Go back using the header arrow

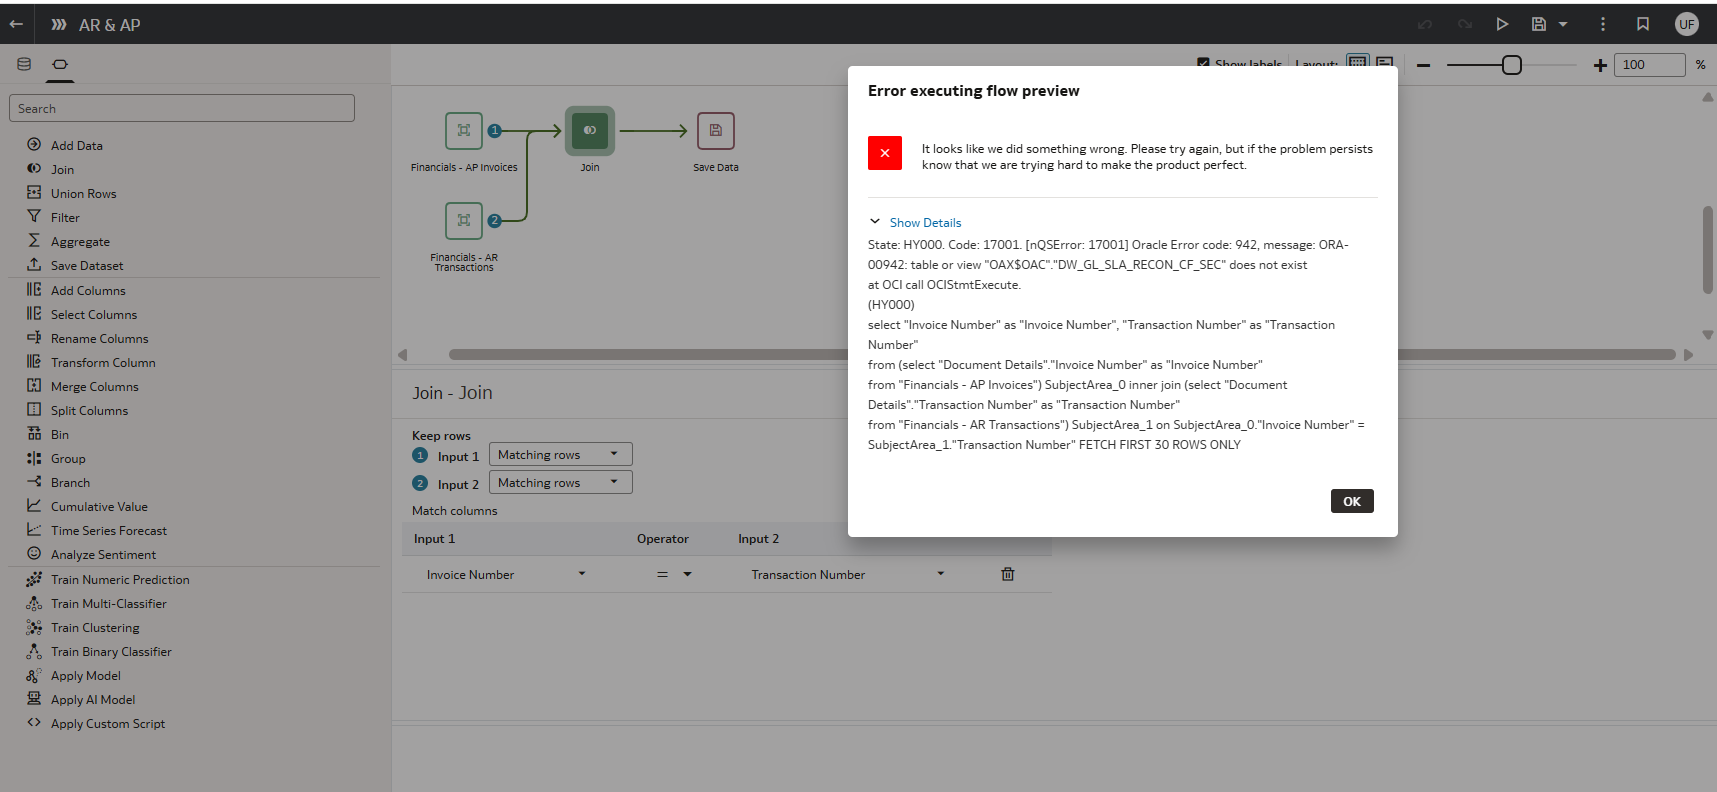[16, 24]
